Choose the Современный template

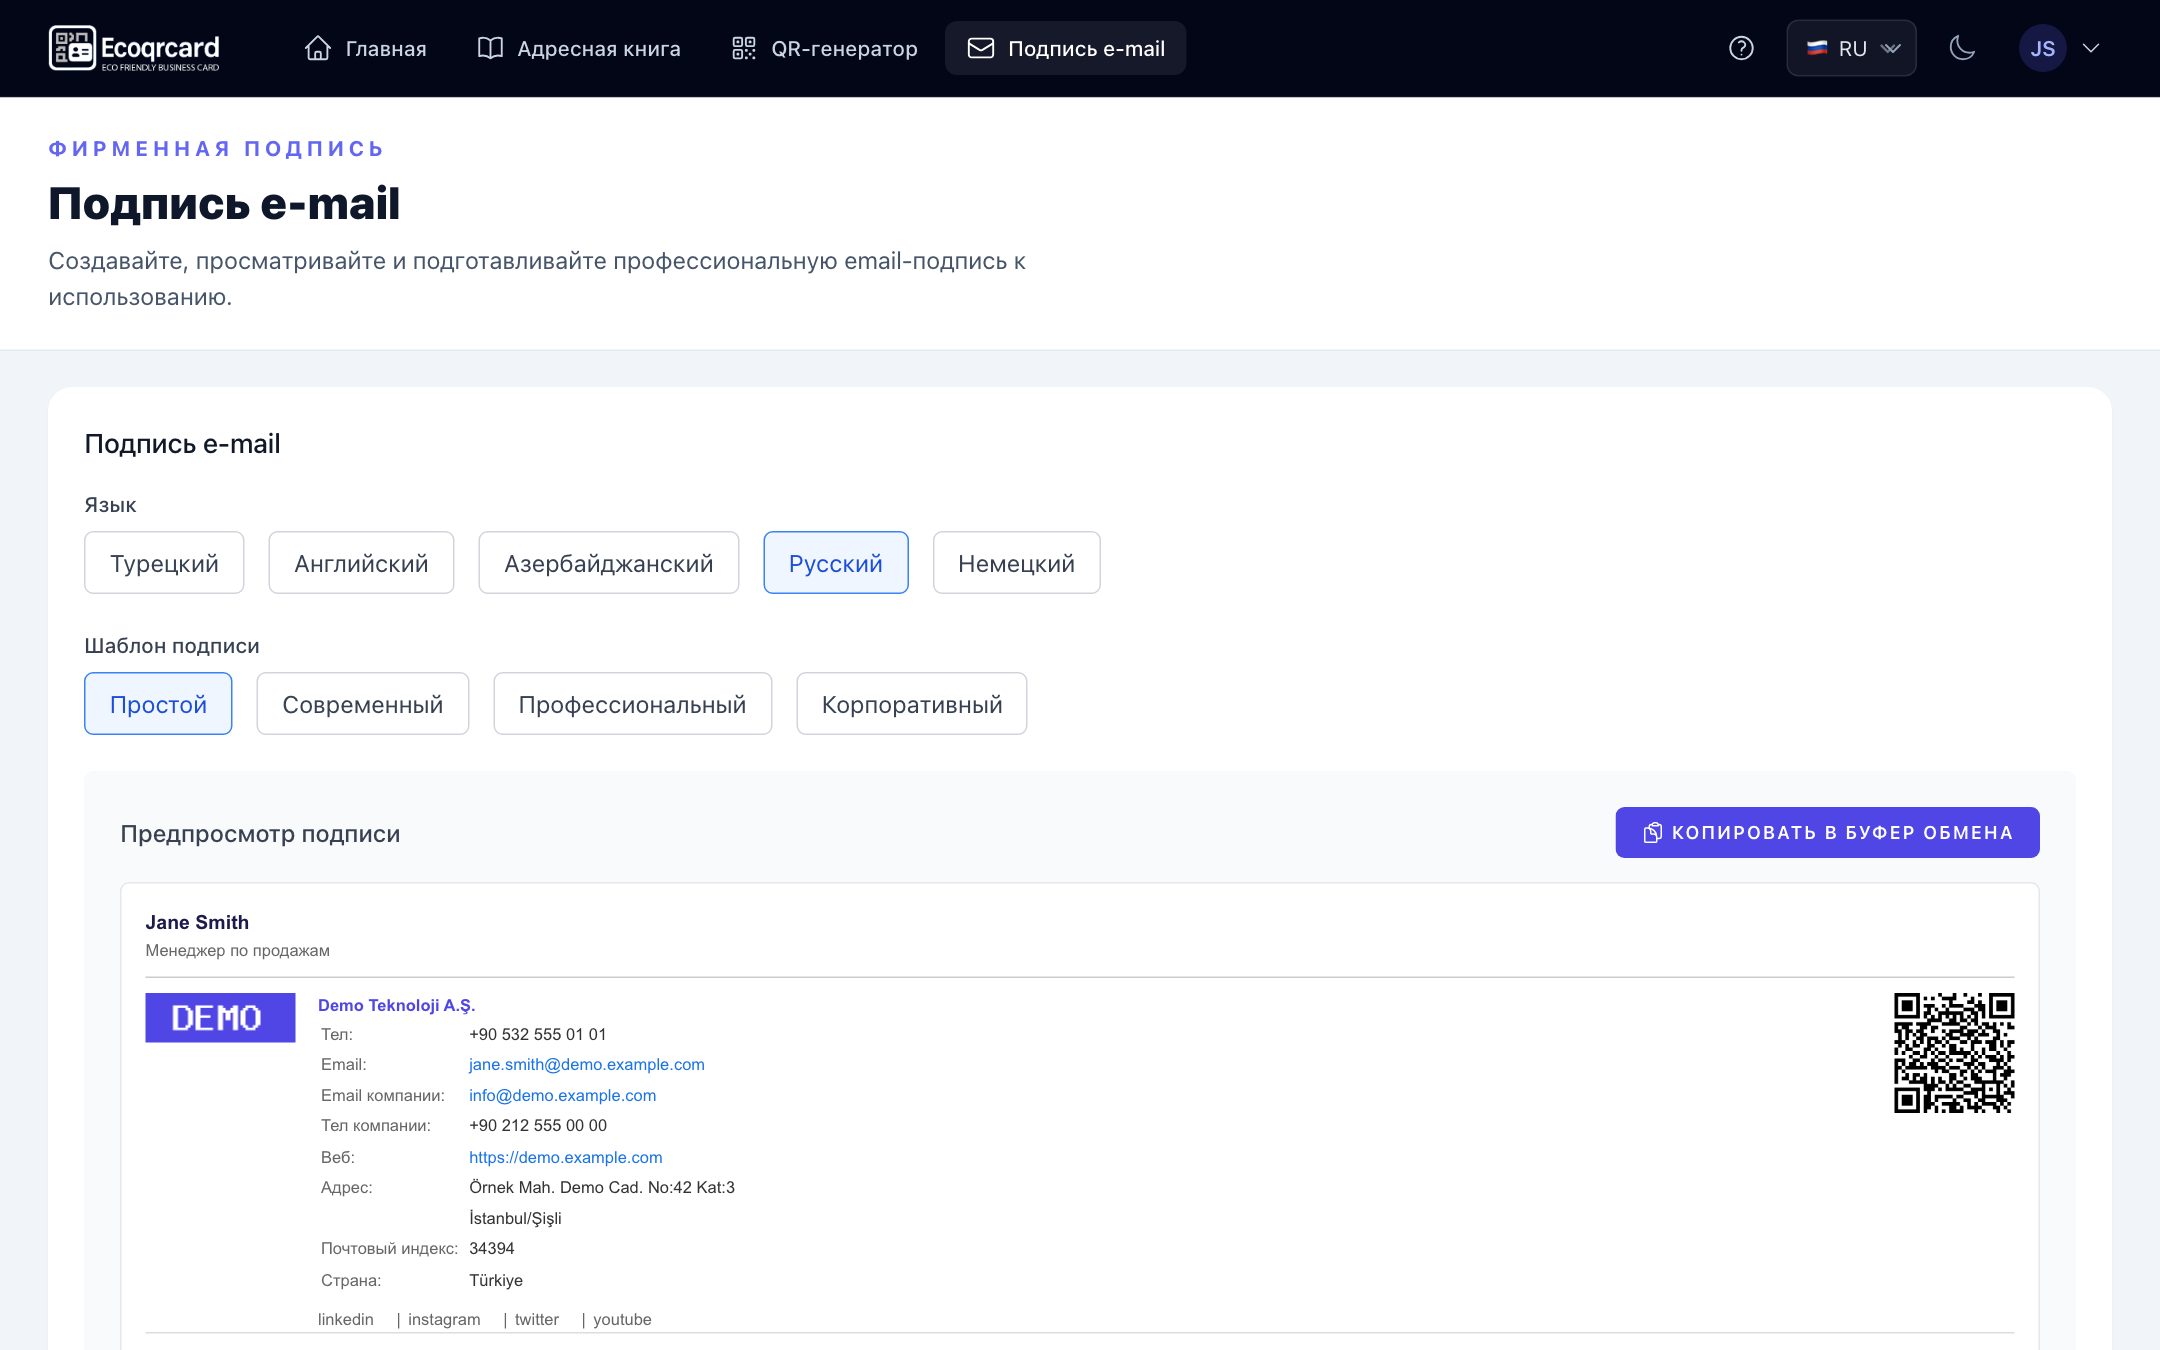pos(363,704)
